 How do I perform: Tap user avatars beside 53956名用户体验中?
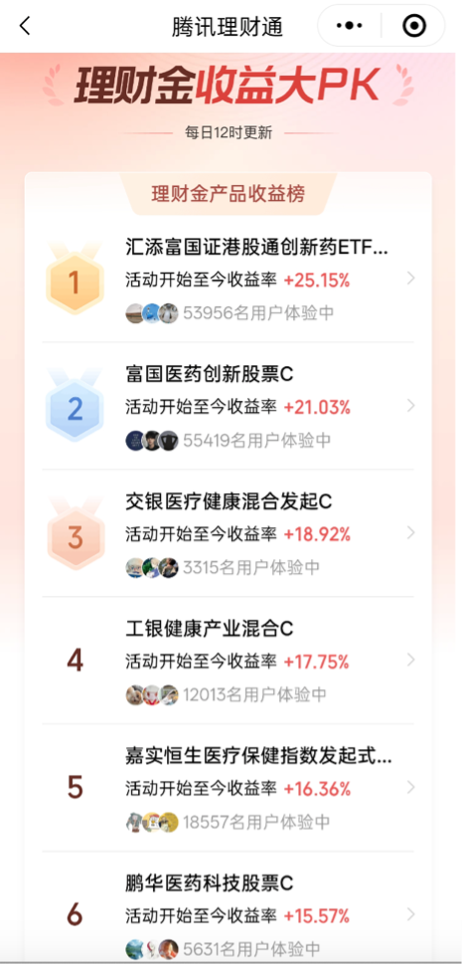[152, 313]
